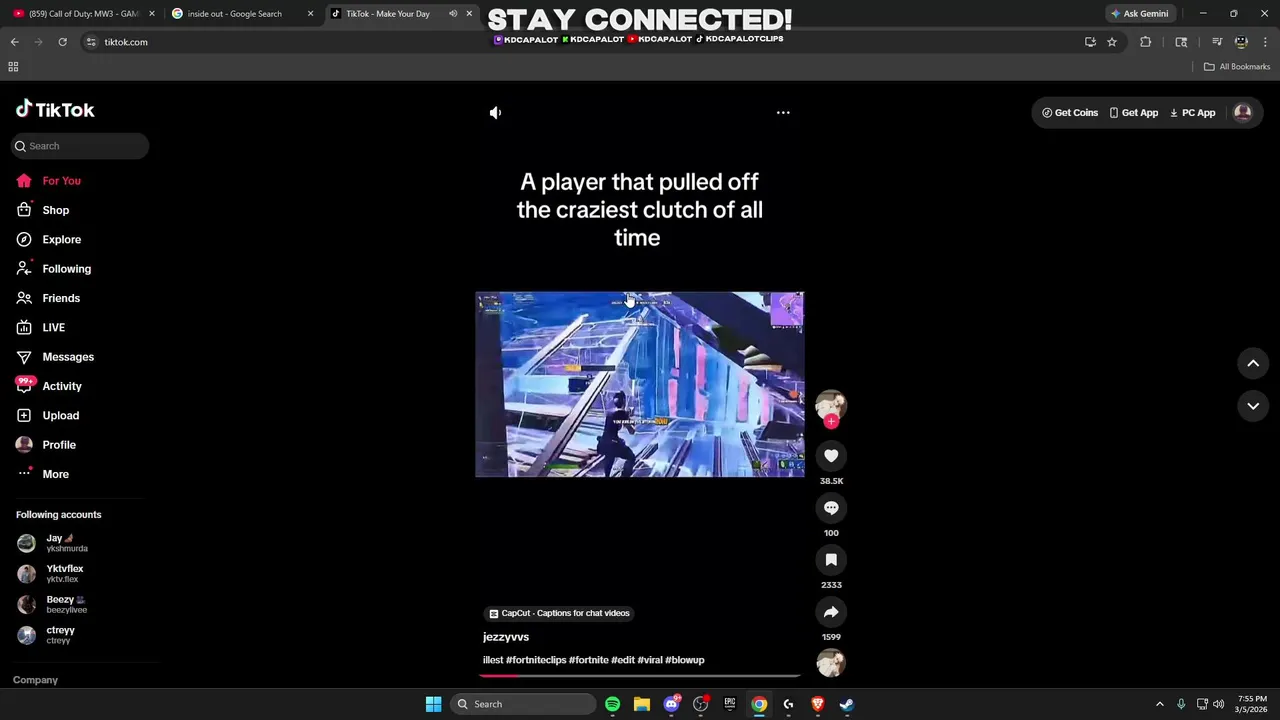The width and height of the screenshot is (1280, 720).
Task: Go to next video with down chevron
Action: 1253,406
